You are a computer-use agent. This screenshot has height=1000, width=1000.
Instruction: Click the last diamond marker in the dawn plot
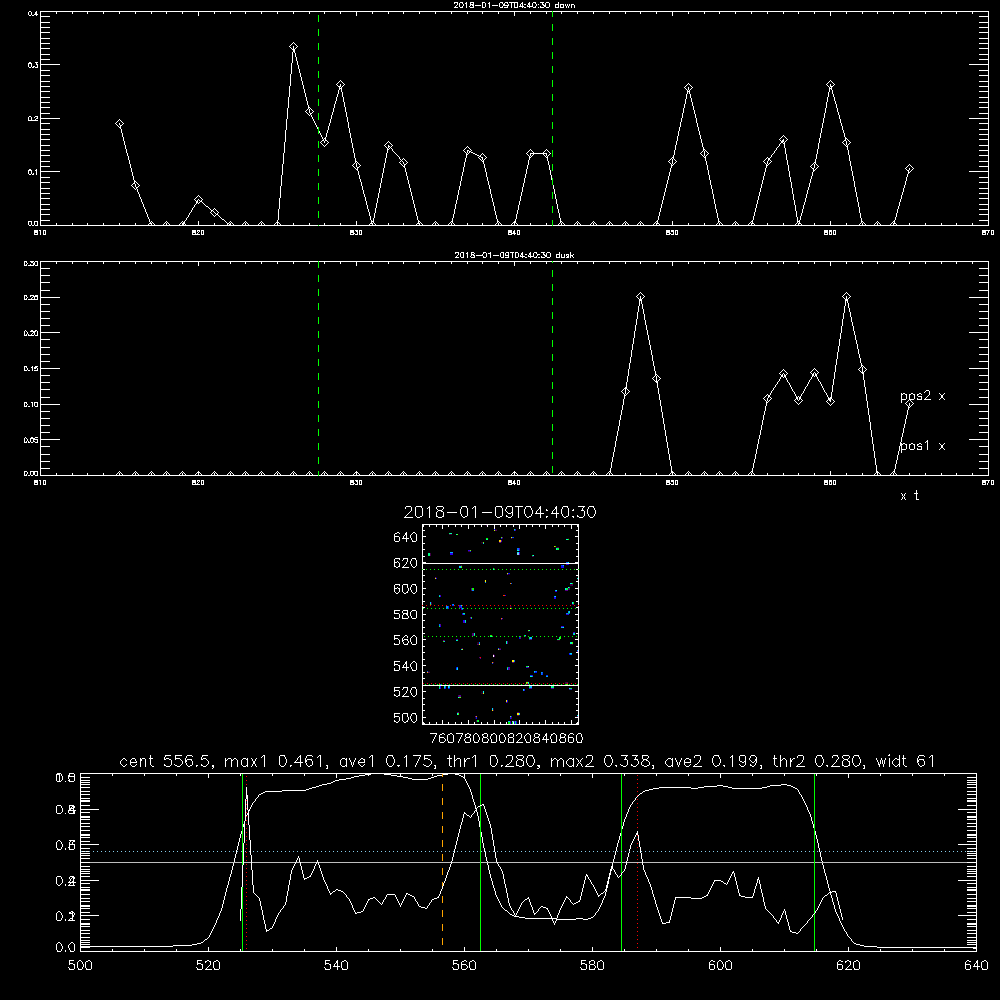[x=909, y=169]
